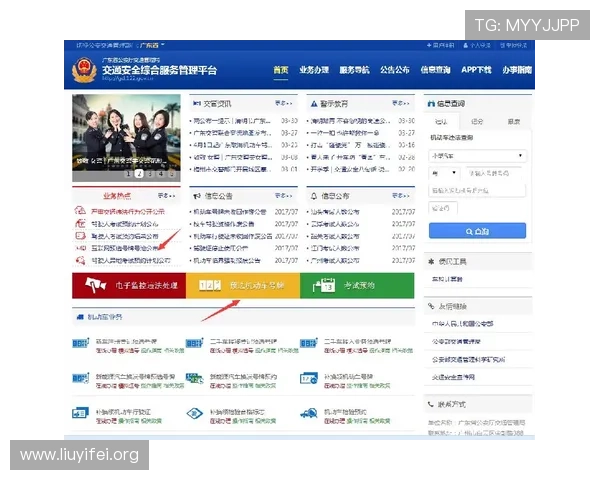The width and height of the screenshot is (600, 480).
Task: Click the diamond 检验合格标志 service icon
Action: coord(194,414)
